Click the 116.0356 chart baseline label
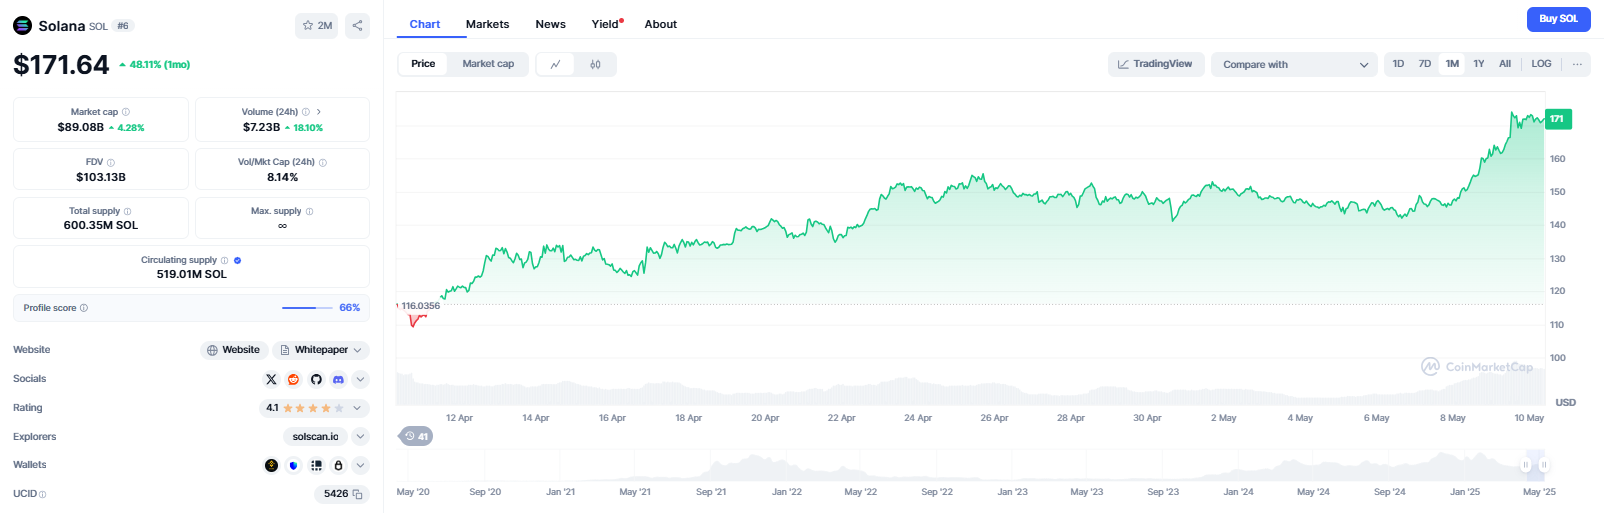The height and width of the screenshot is (513, 1604). click(x=420, y=306)
